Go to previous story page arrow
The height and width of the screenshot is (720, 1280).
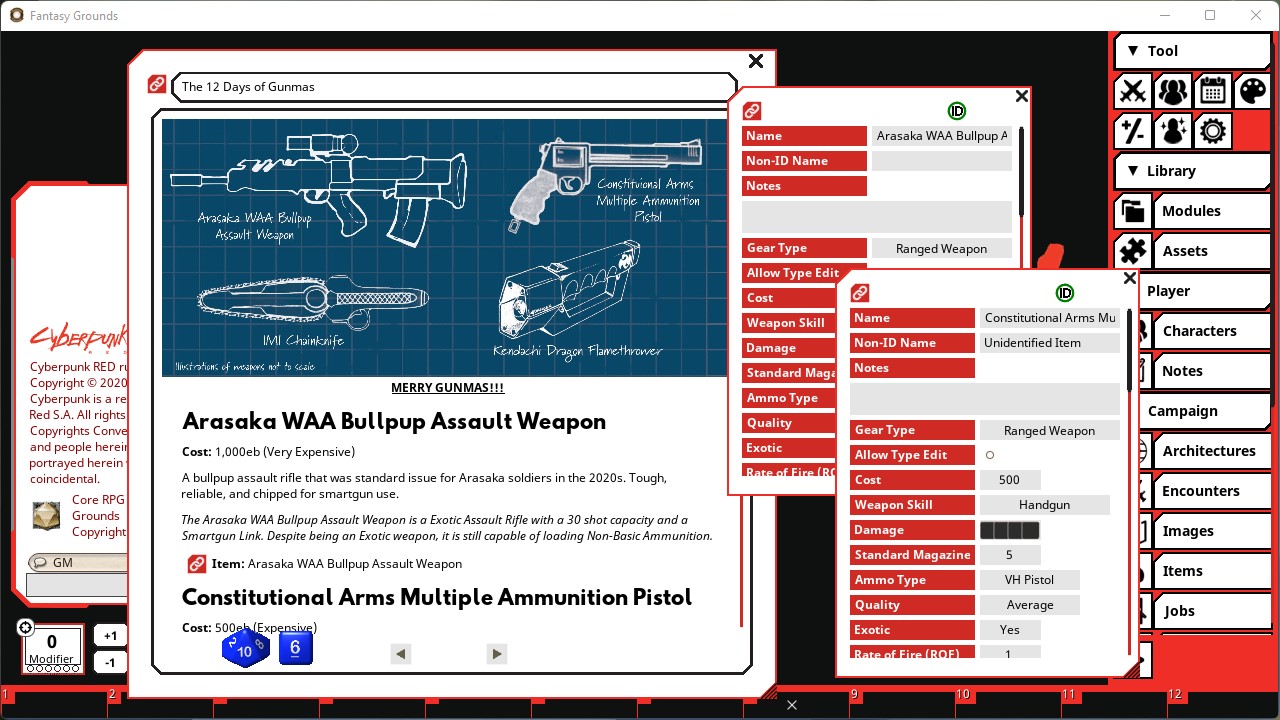[400, 654]
